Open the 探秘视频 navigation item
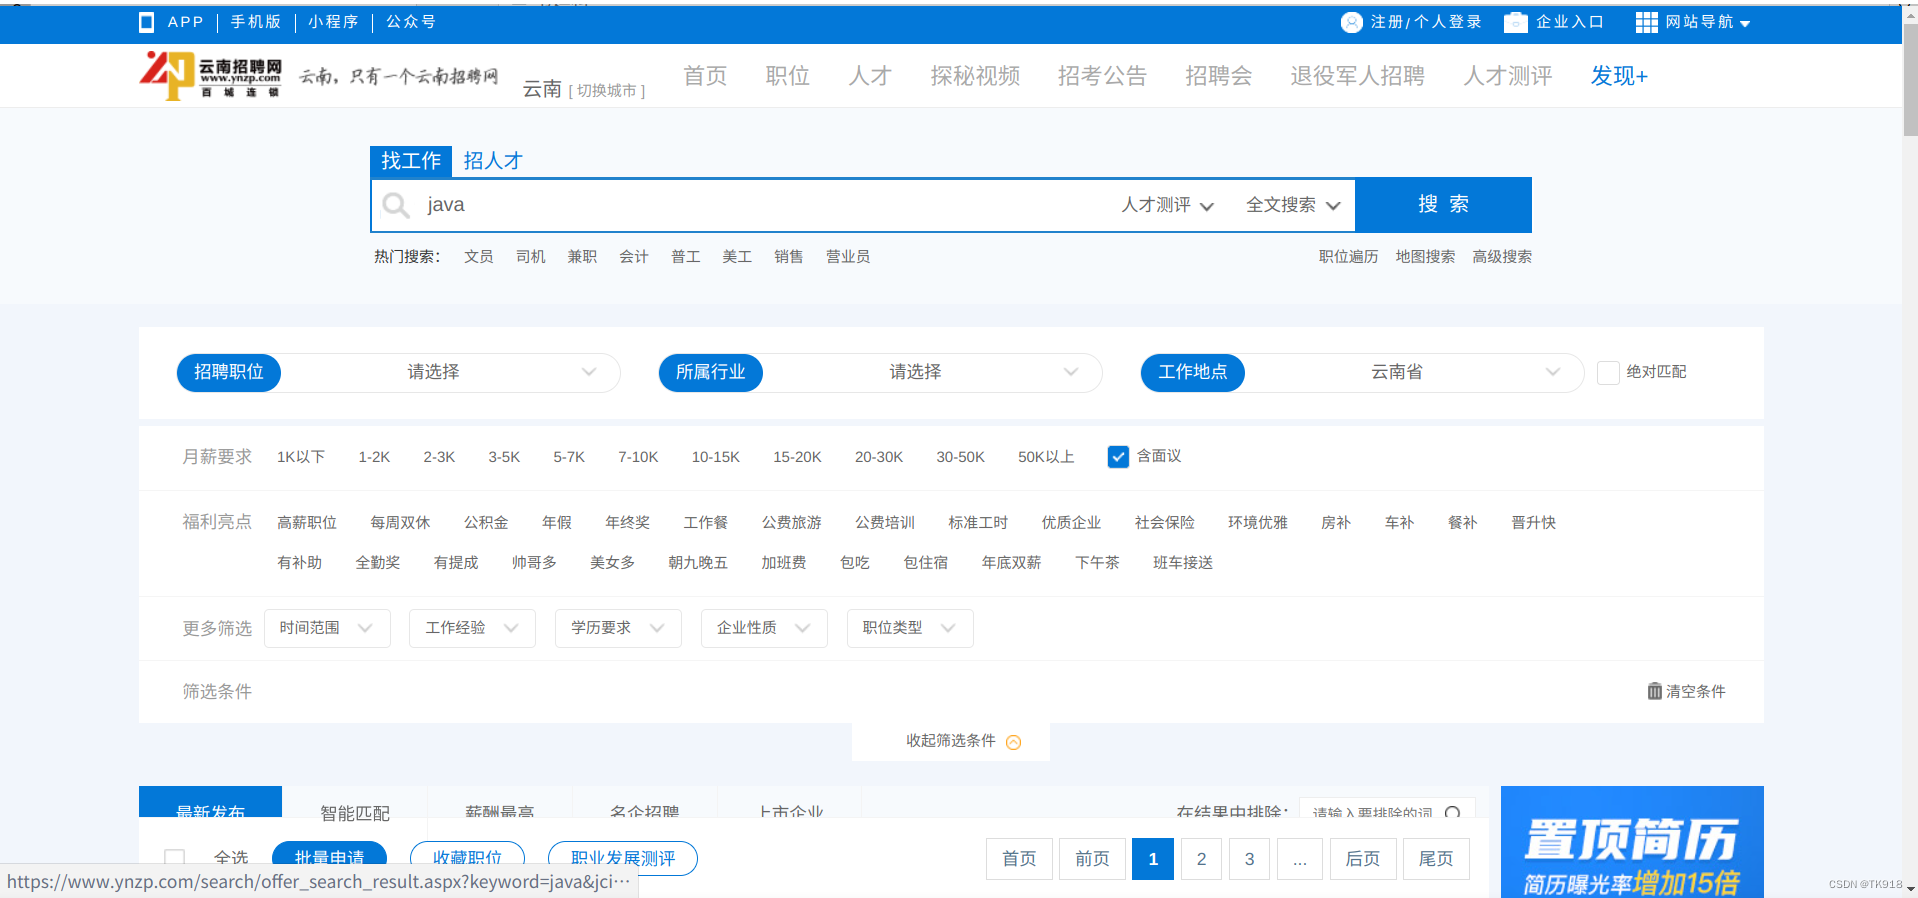The image size is (1918, 898). click(975, 76)
